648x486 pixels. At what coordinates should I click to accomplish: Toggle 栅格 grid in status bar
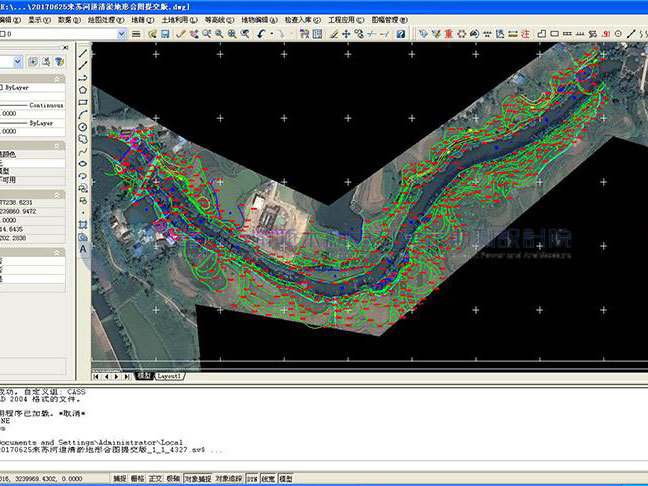pyautogui.click(x=138, y=478)
